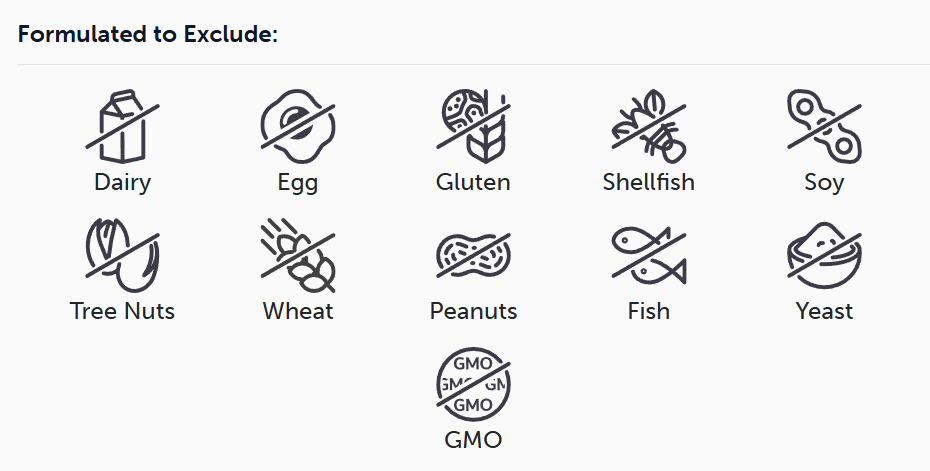930x471 pixels.
Task: Select the "Yeast" text label
Action: pos(824,311)
